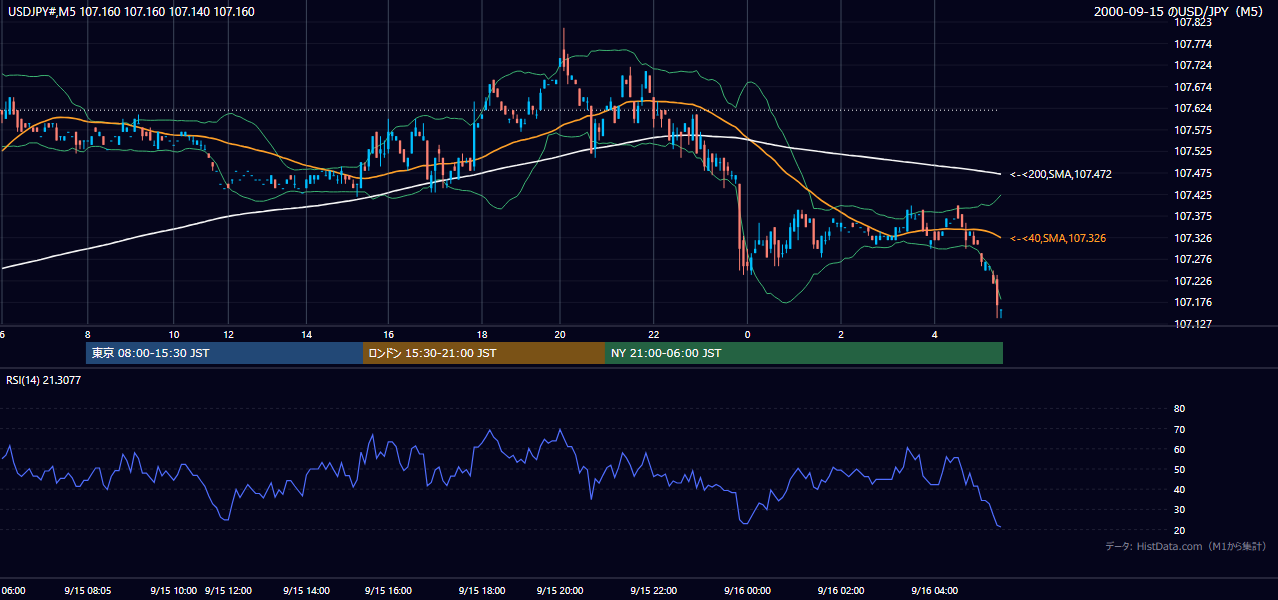Click price axis value 107.624
Viewport: 1278px width, 600px height.
[1194, 108]
